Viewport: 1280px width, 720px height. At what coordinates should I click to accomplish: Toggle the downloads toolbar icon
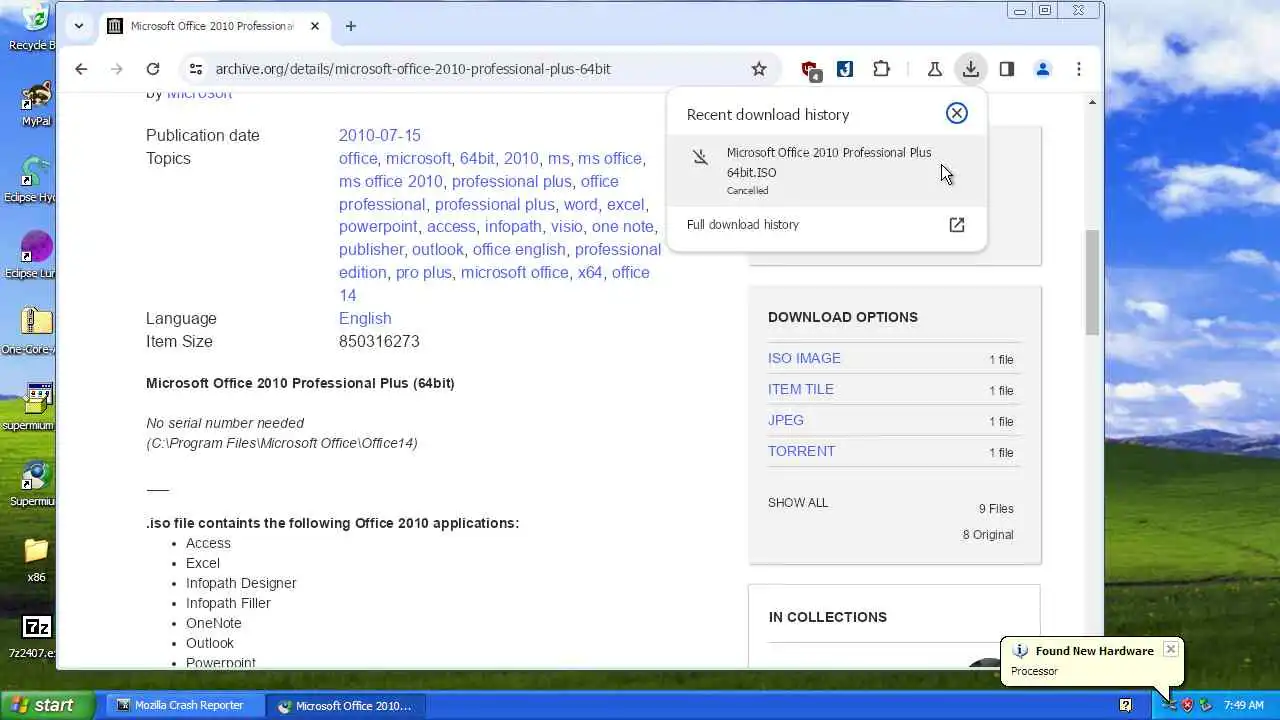pos(970,69)
